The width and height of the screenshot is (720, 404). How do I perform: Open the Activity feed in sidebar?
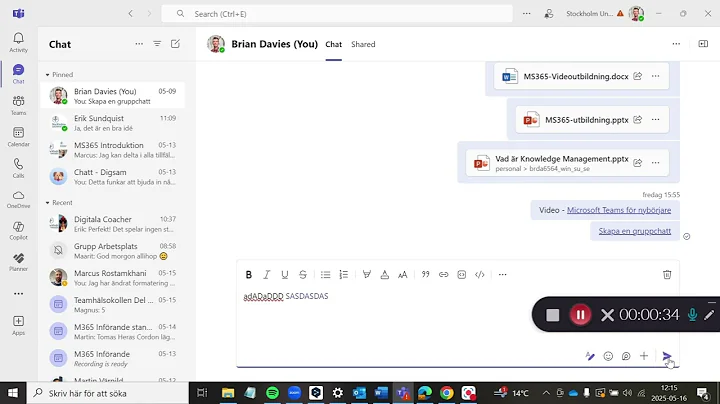[x=18, y=42]
